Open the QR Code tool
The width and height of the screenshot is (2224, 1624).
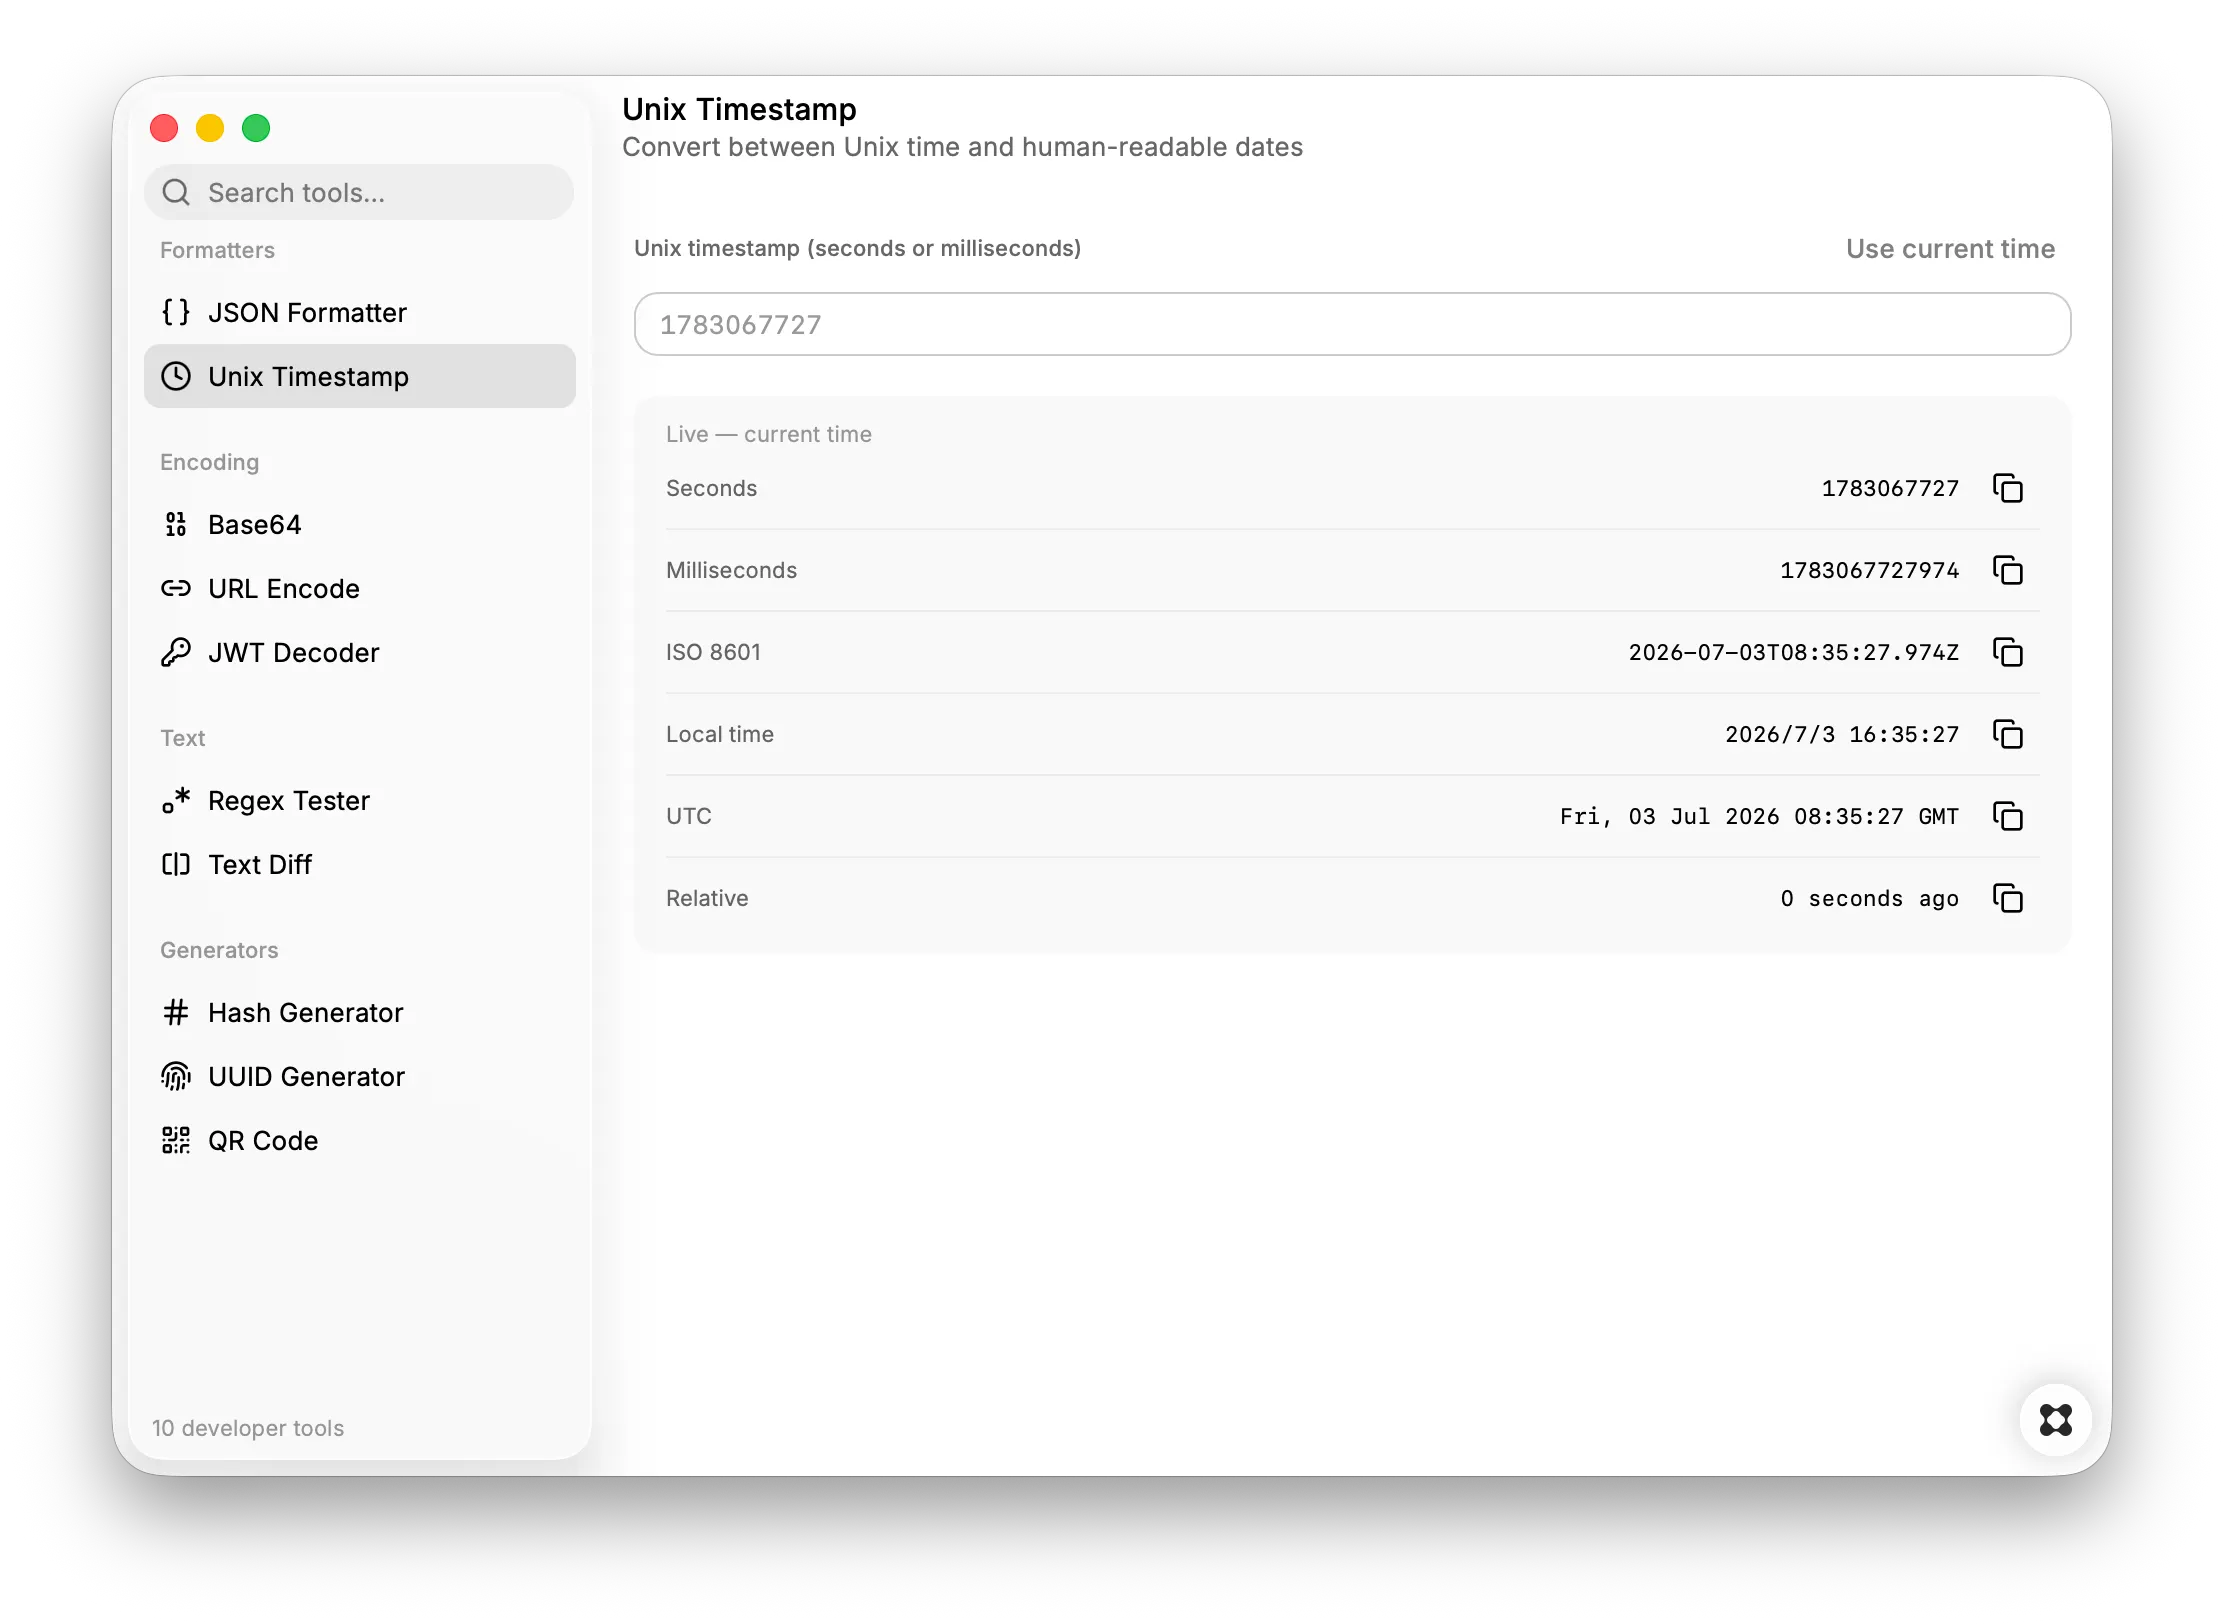coord(360,1140)
